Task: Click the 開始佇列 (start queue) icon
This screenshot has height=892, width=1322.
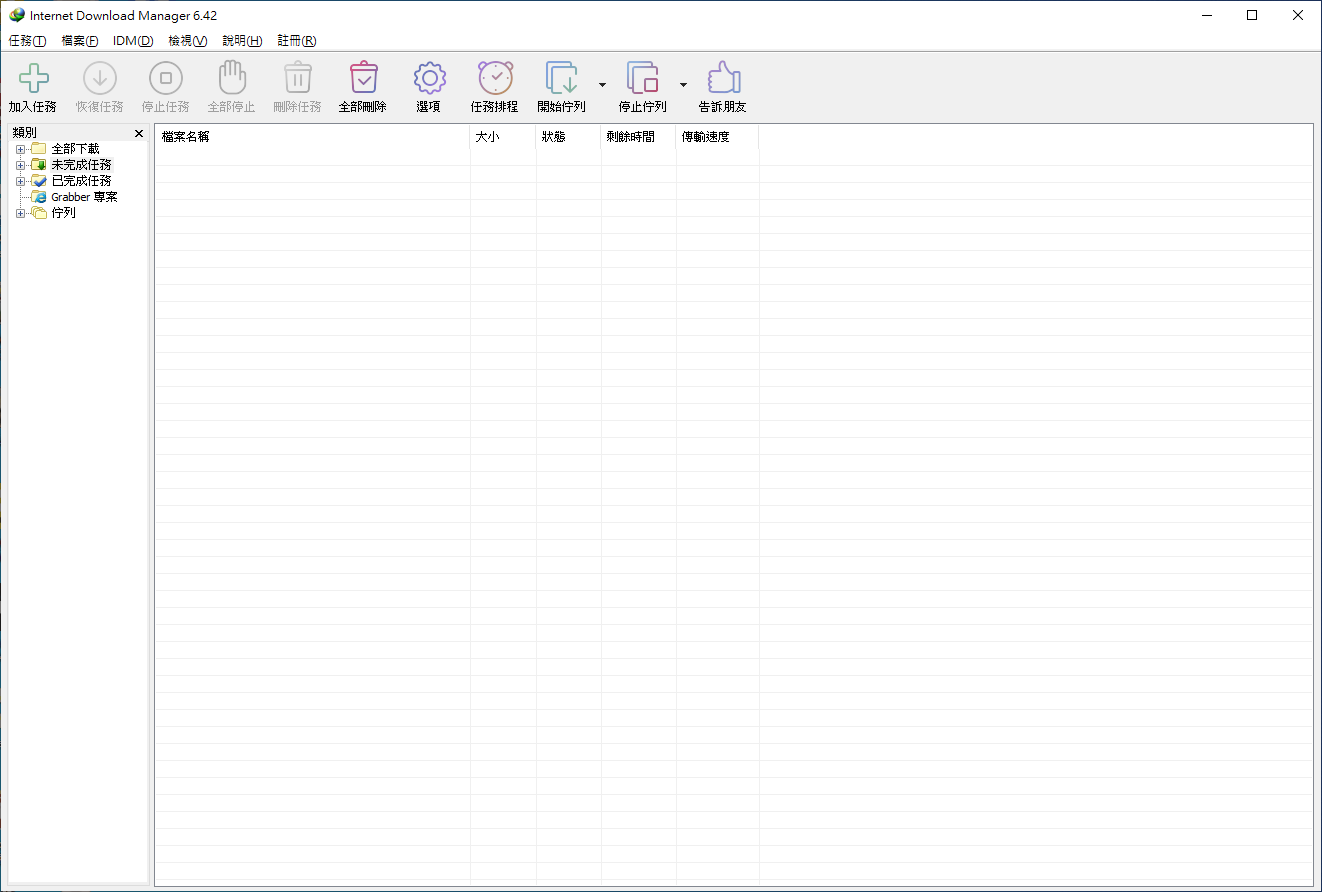Action: [561, 79]
